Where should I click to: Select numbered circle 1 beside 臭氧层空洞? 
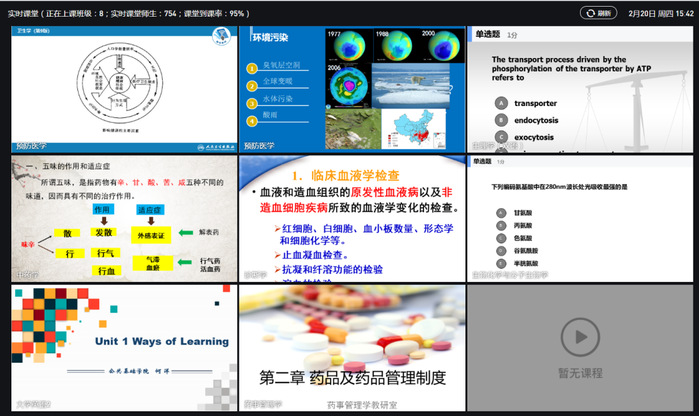252,68
